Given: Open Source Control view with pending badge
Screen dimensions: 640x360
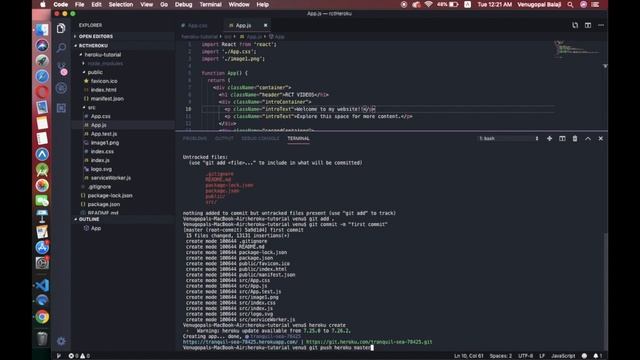Looking at the screenshot, I should (62, 68).
